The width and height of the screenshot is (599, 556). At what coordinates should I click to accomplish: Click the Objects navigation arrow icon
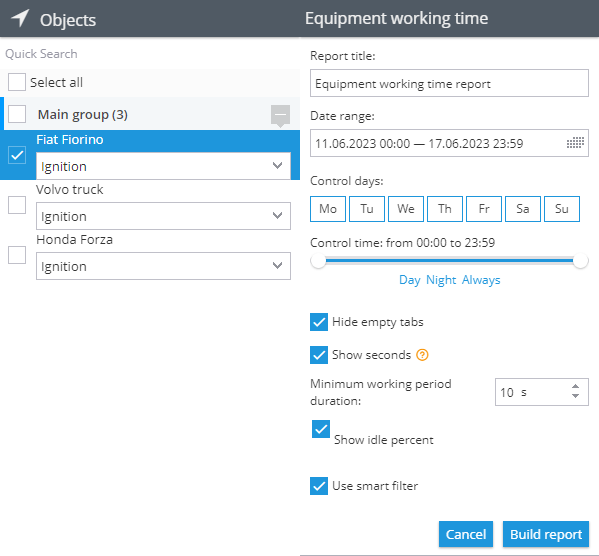(x=20, y=18)
